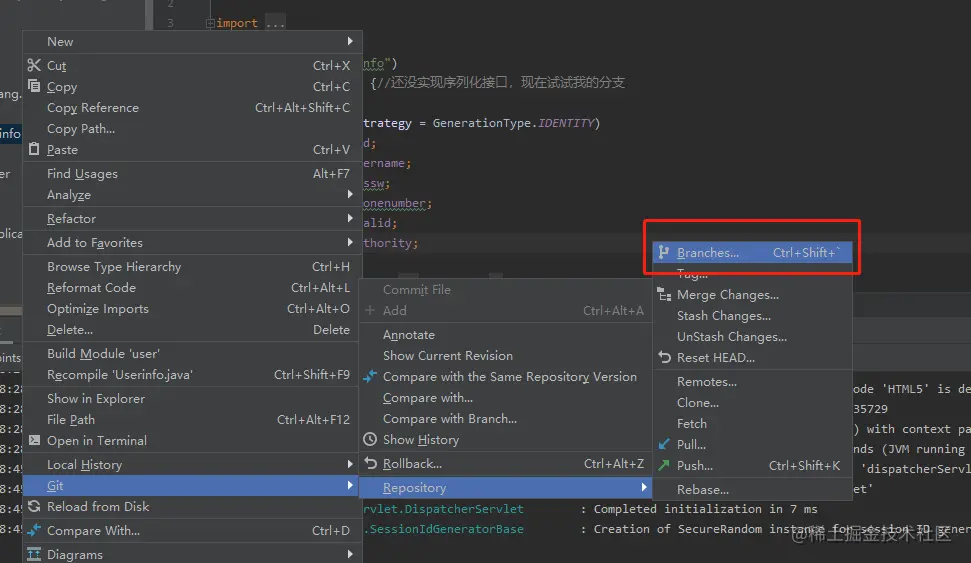Choose Copy Reference from context menu
The height and width of the screenshot is (563, 971).
[x=192, y=108]
